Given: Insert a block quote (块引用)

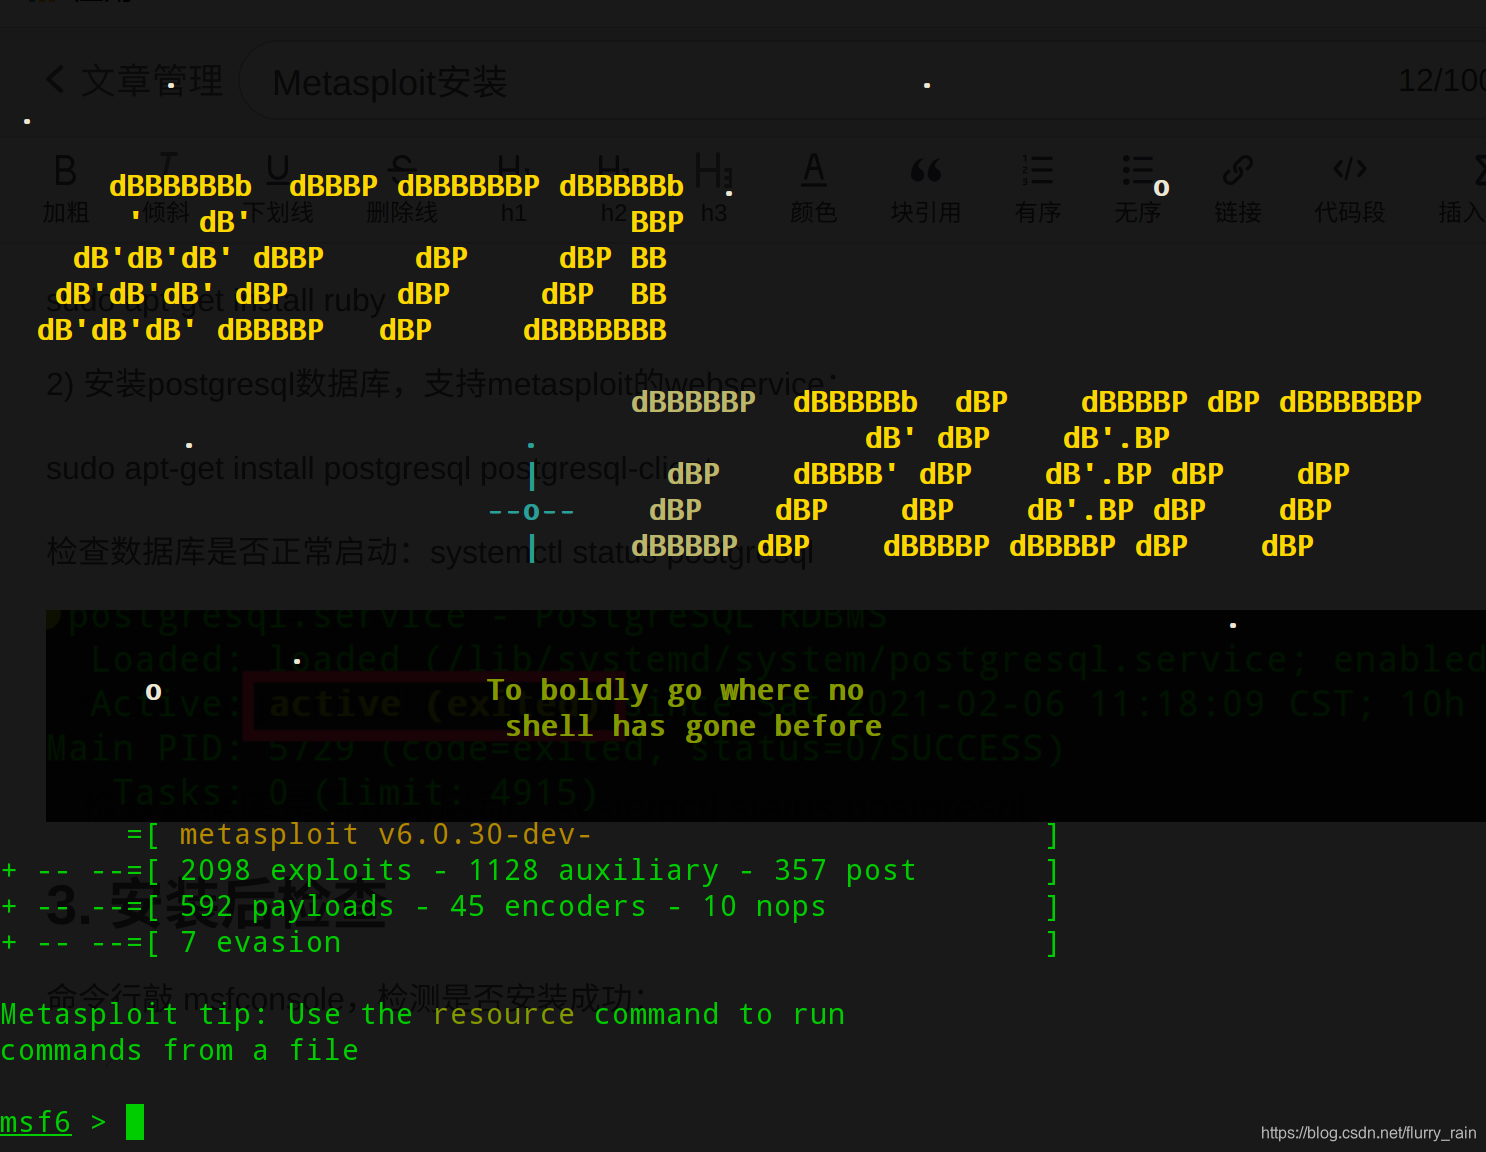Looking at the screenshot, I should 926,187.
